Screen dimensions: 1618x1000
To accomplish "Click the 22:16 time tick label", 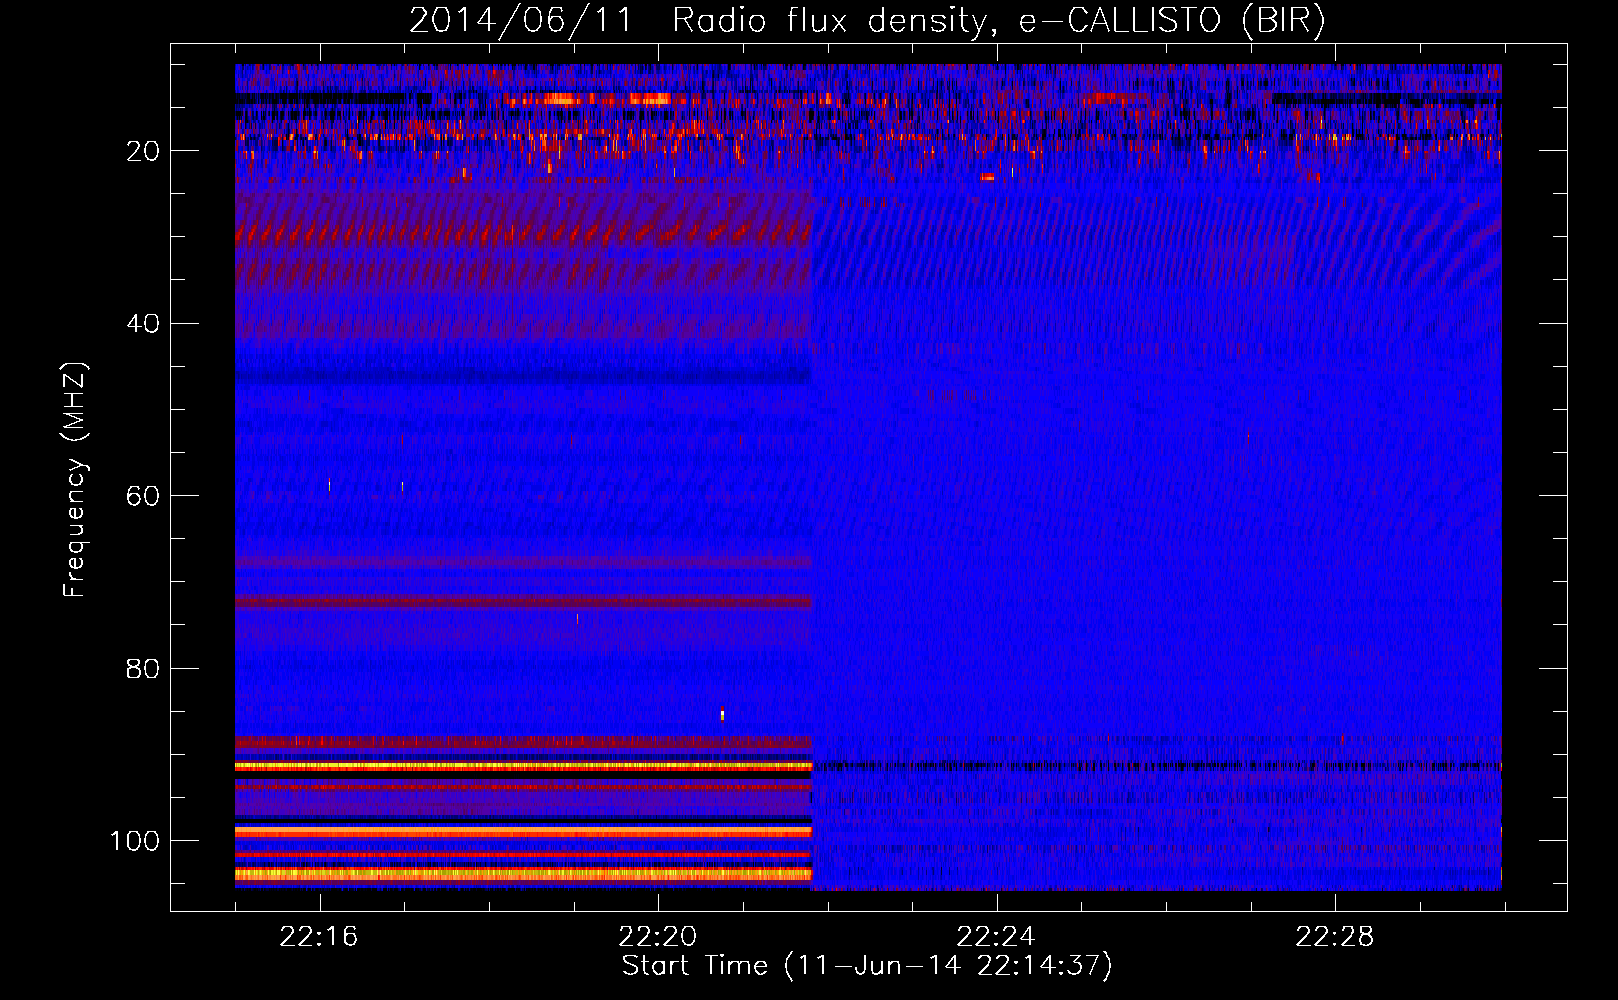I will pos(319,937).
